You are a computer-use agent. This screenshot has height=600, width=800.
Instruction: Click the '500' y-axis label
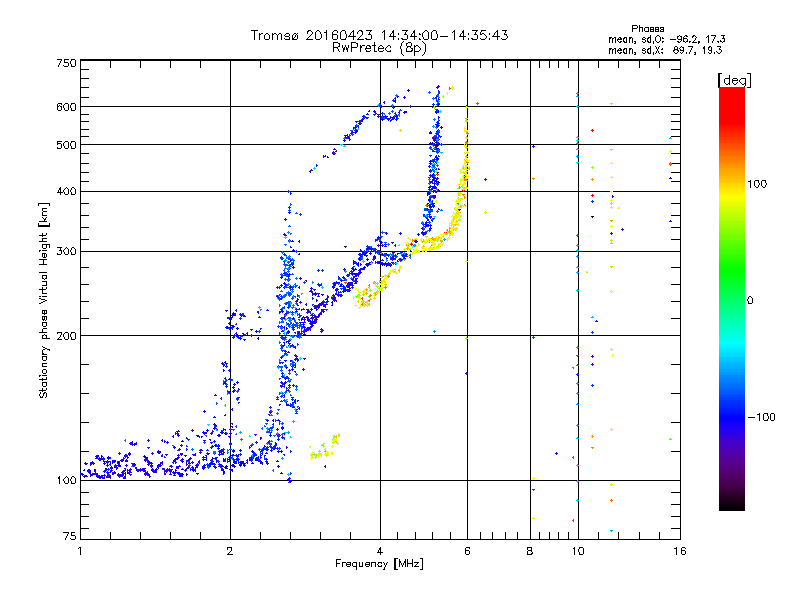click(66, 145)
